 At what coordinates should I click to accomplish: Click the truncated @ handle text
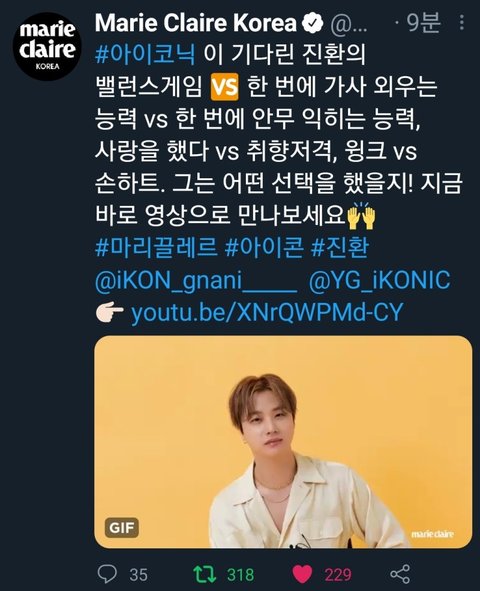point(349,24)
